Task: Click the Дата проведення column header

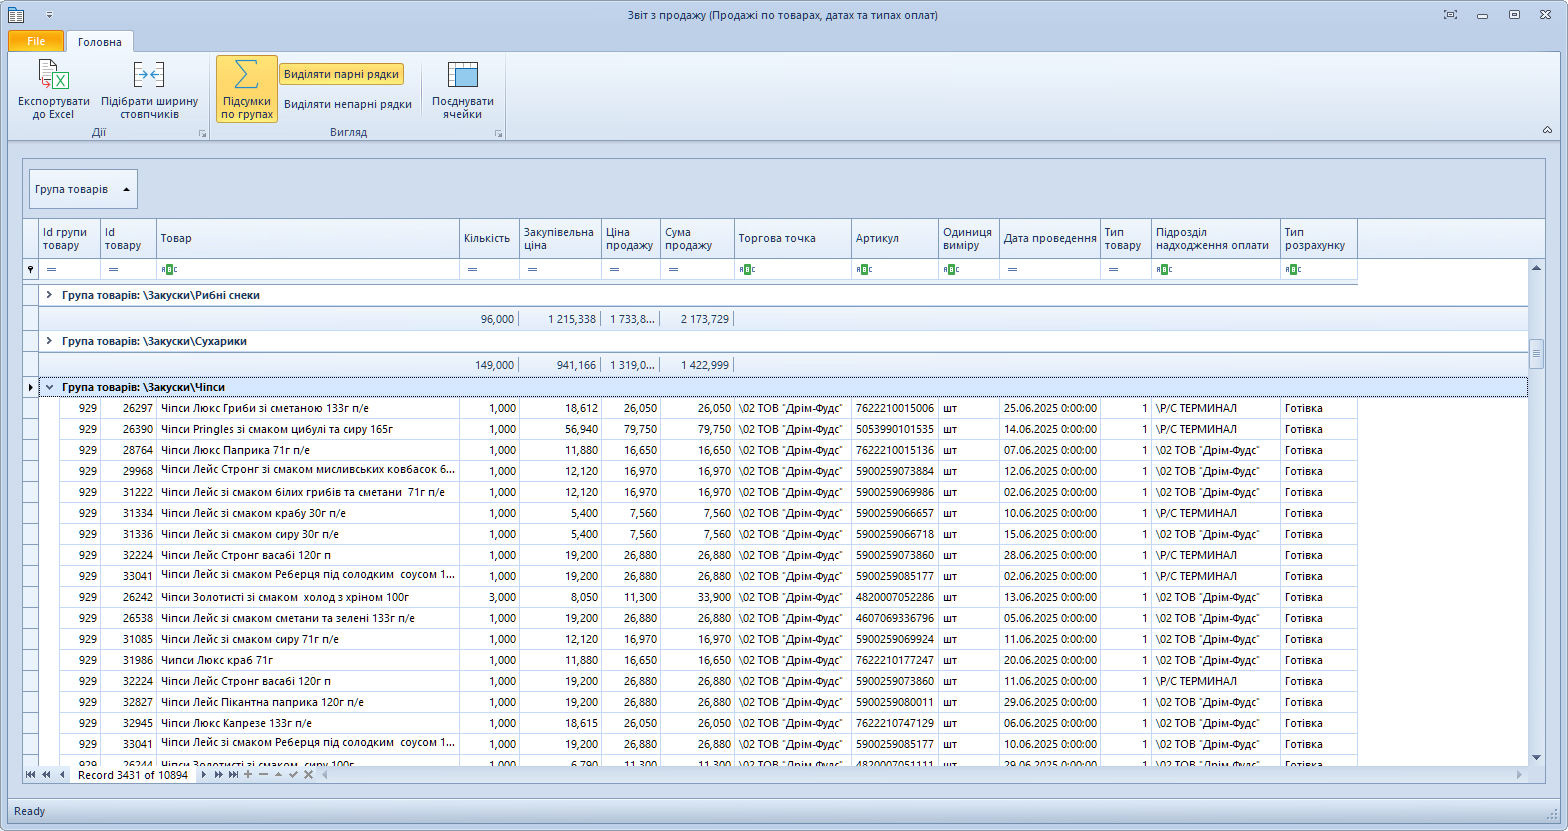Action: (1050, 238)
